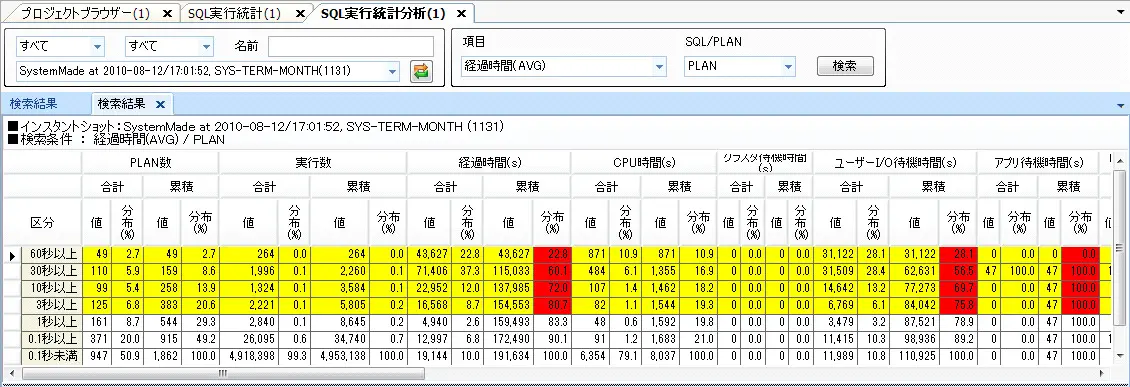Click red cell showing 56.5
1130x387 pixels.
pyautogui.click(x=958, y=271)
